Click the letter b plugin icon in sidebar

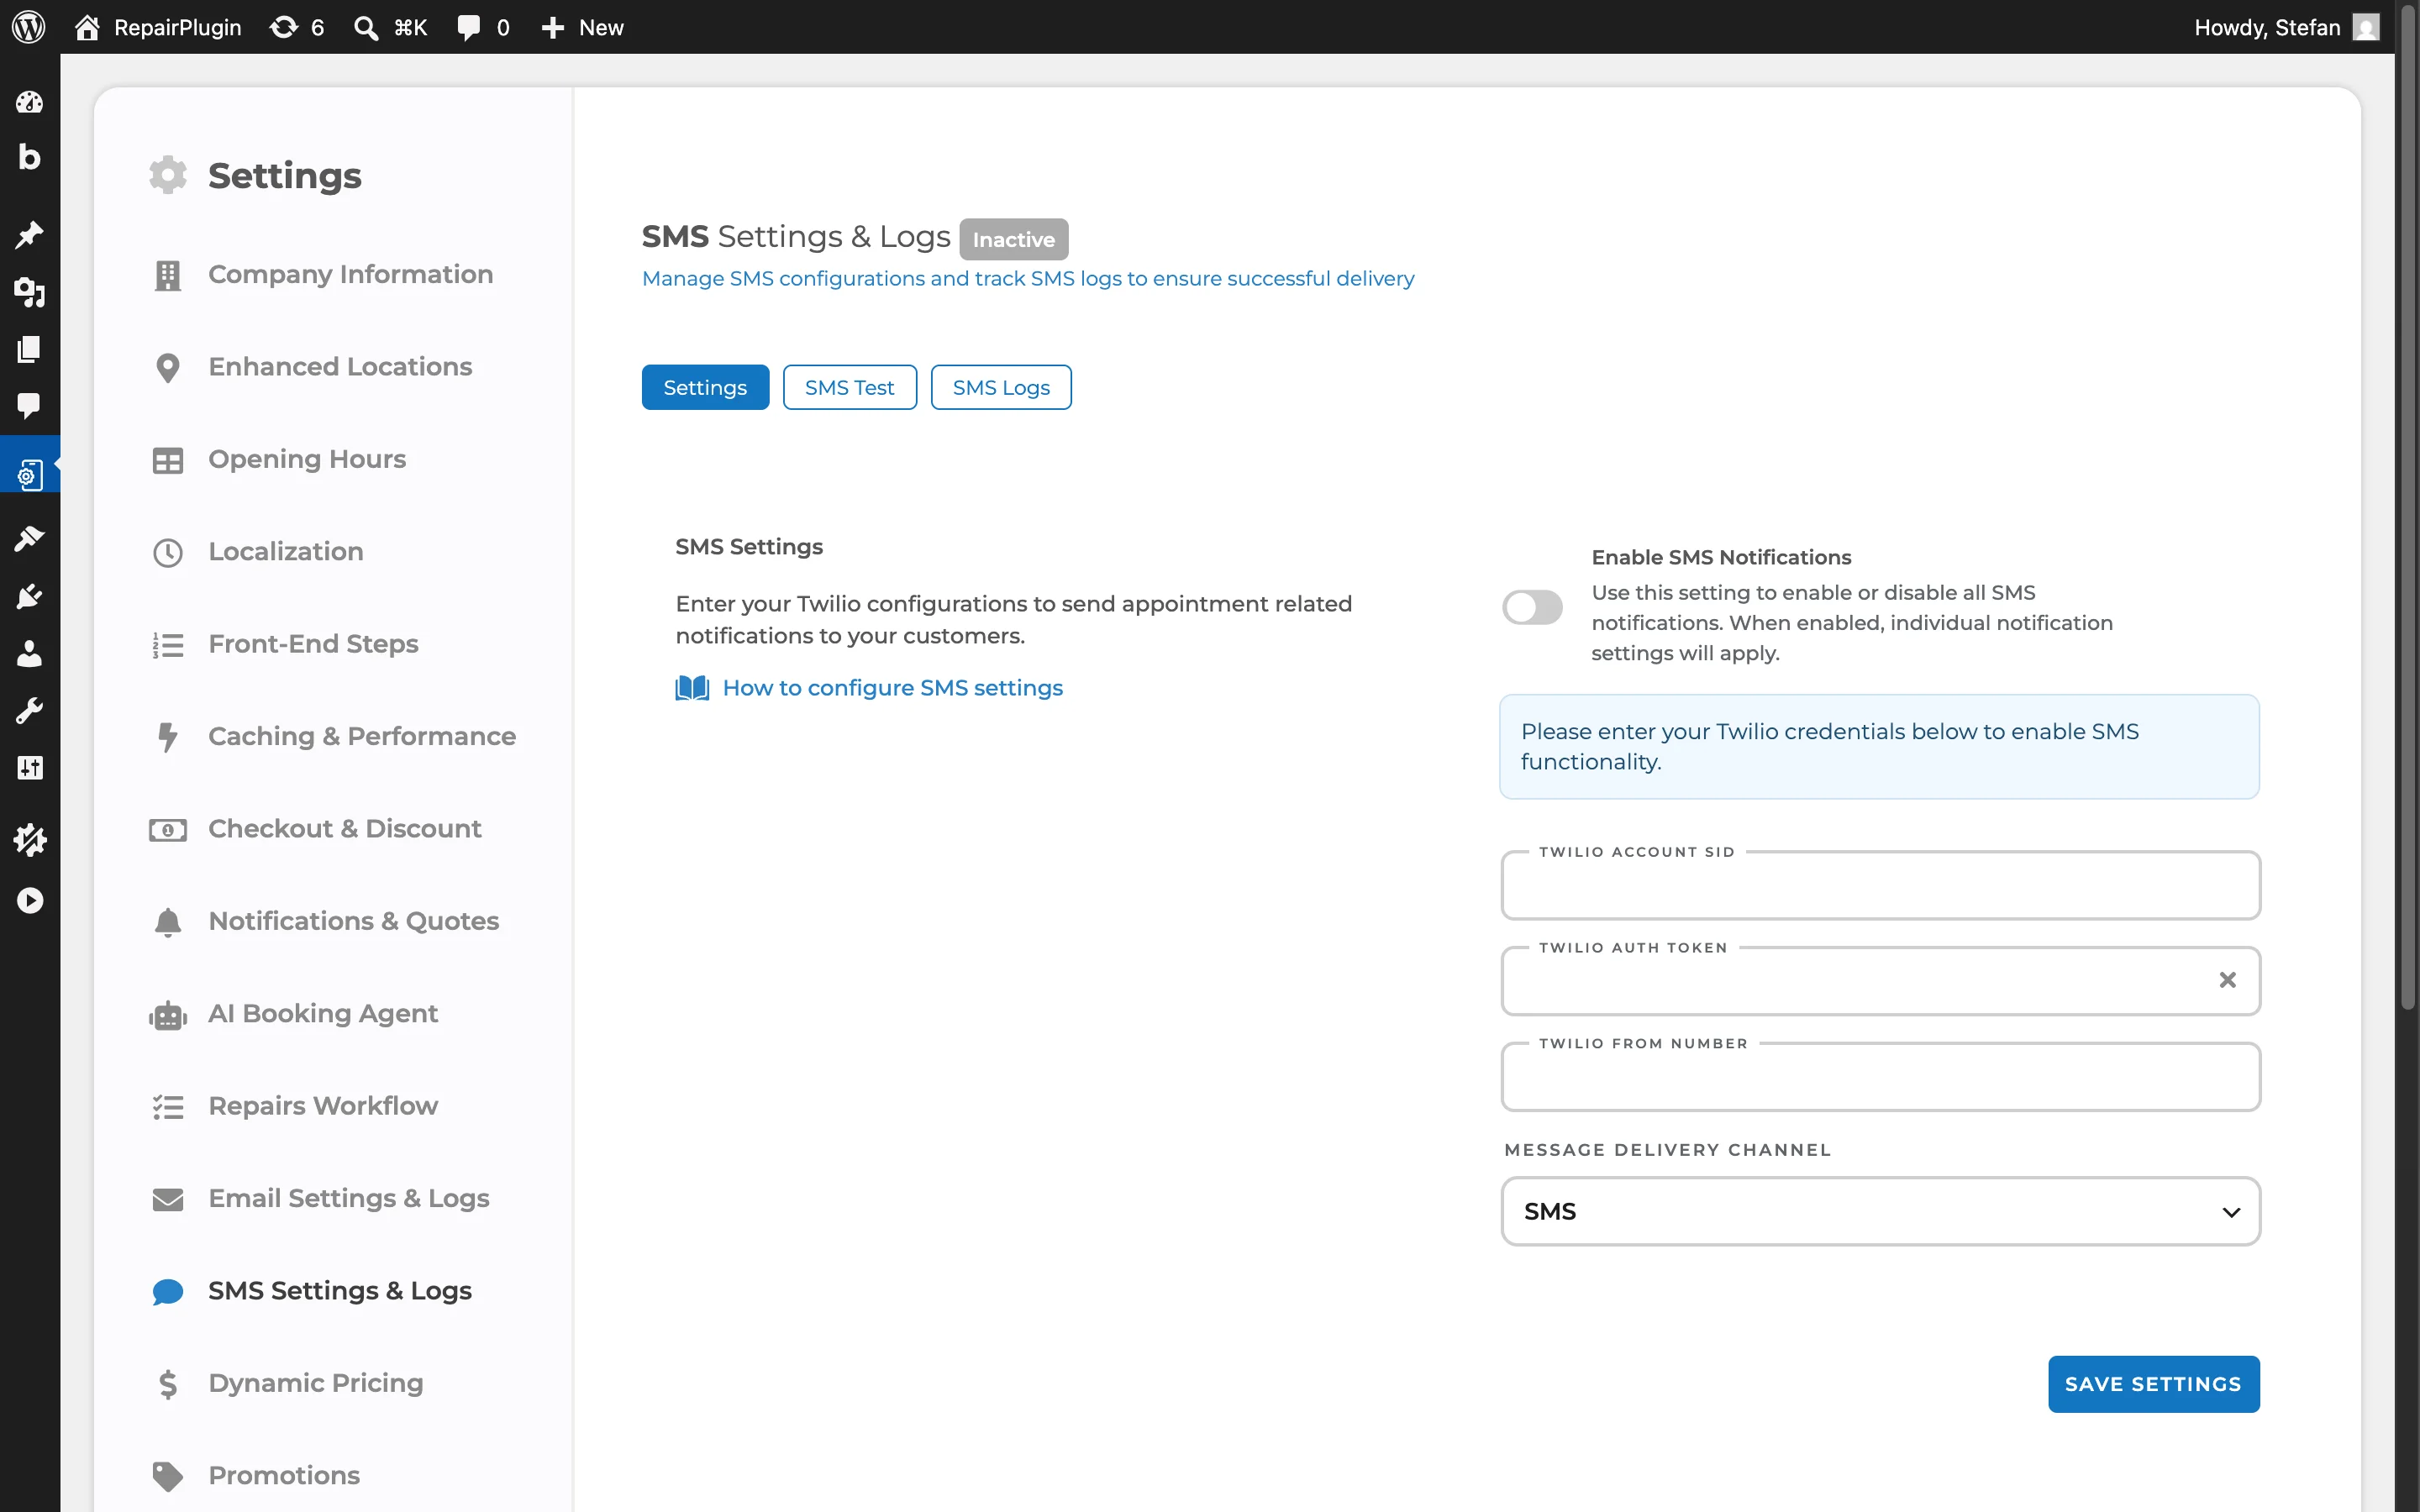pos(29,157)
